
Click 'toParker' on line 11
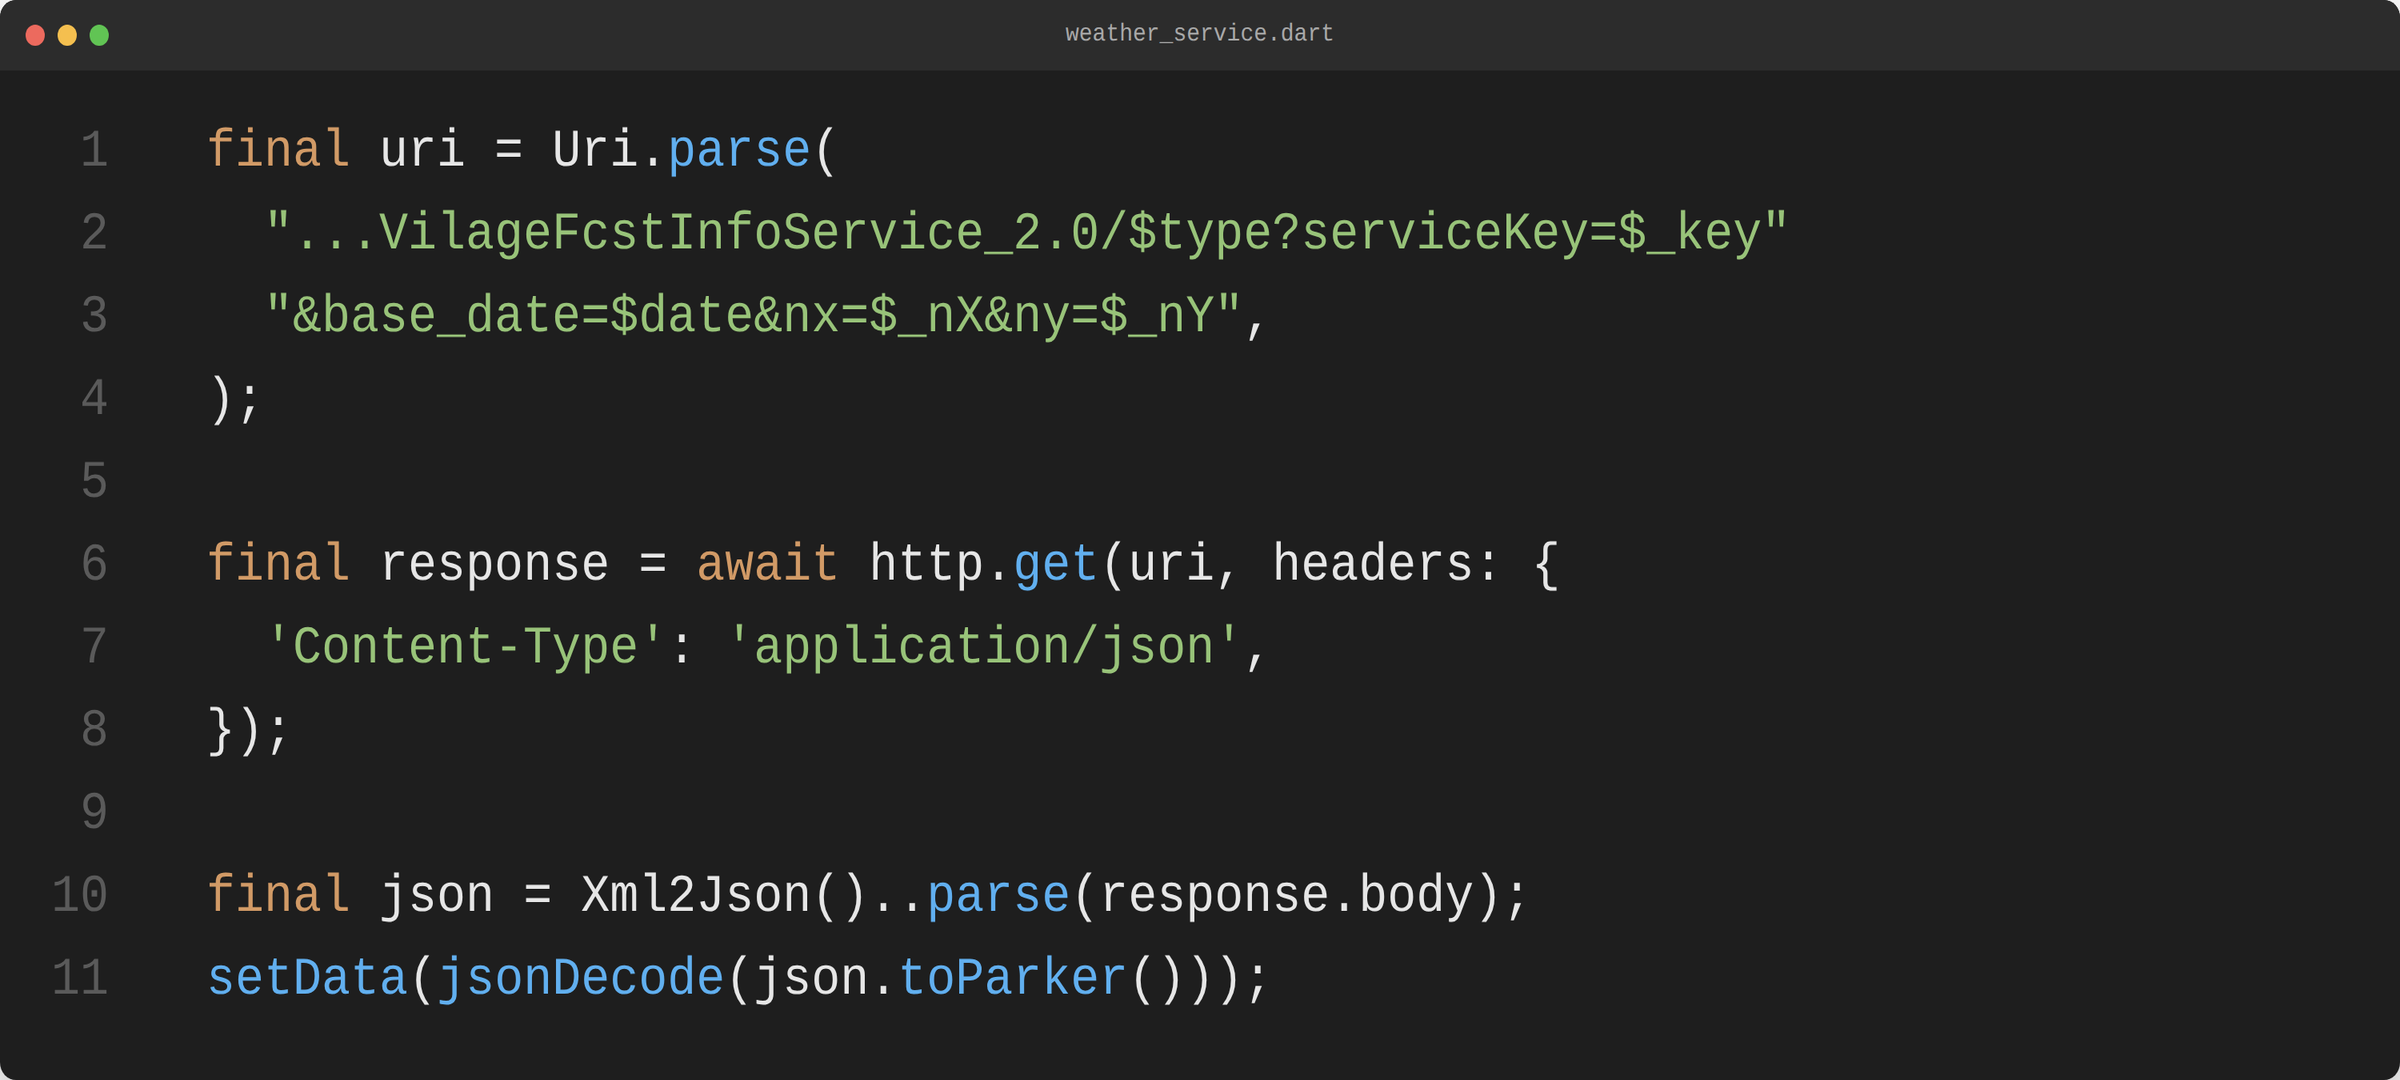point(1013,978)
